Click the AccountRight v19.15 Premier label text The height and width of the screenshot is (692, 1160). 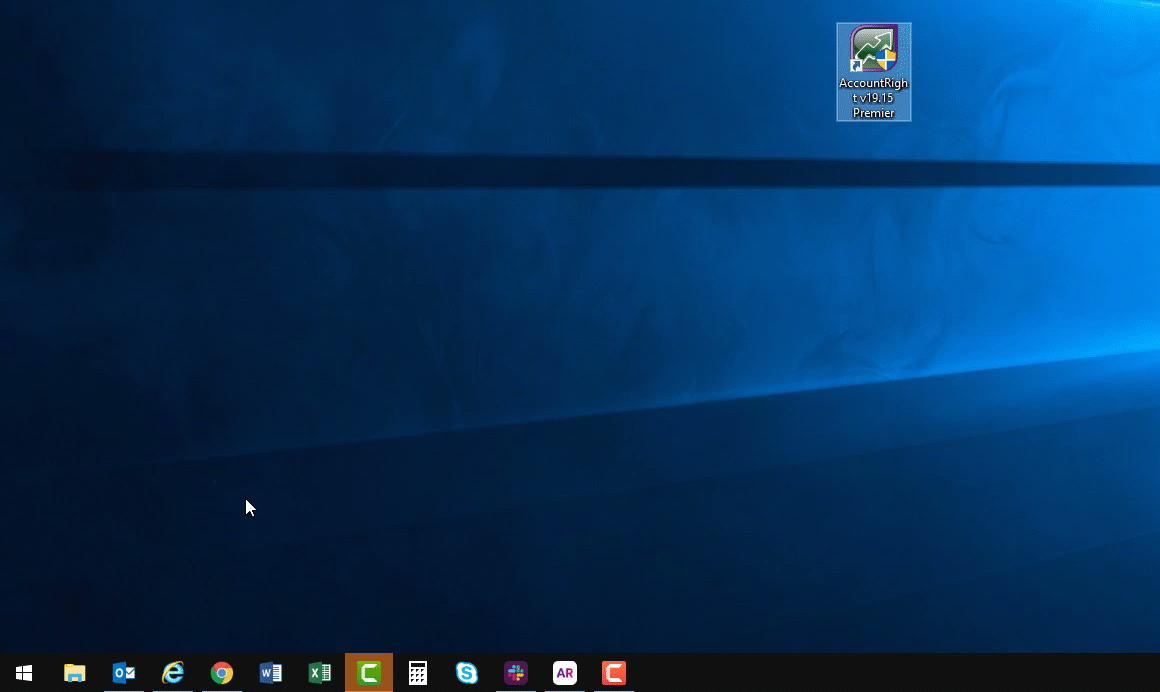(874, 98)
